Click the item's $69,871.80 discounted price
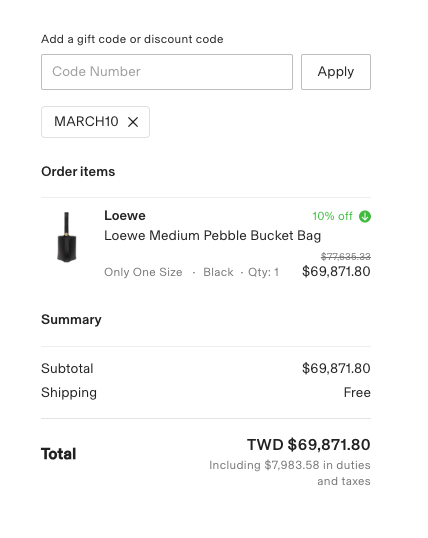Screen dimensions: 428x538 336,271
